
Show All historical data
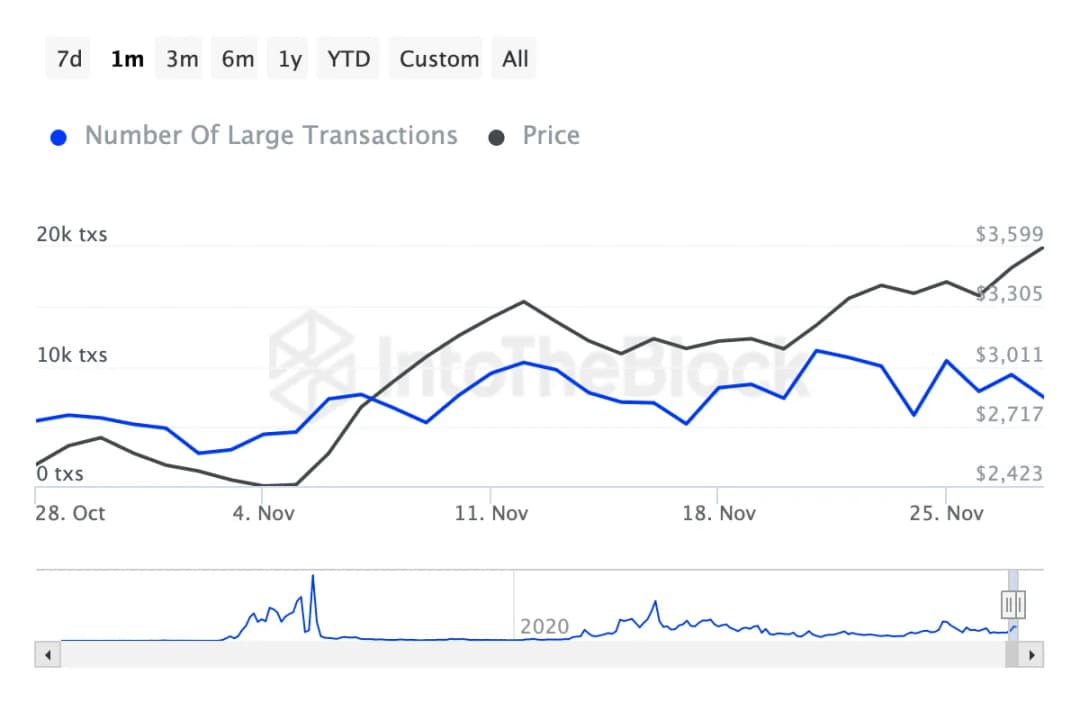click(x=515, y=59)
